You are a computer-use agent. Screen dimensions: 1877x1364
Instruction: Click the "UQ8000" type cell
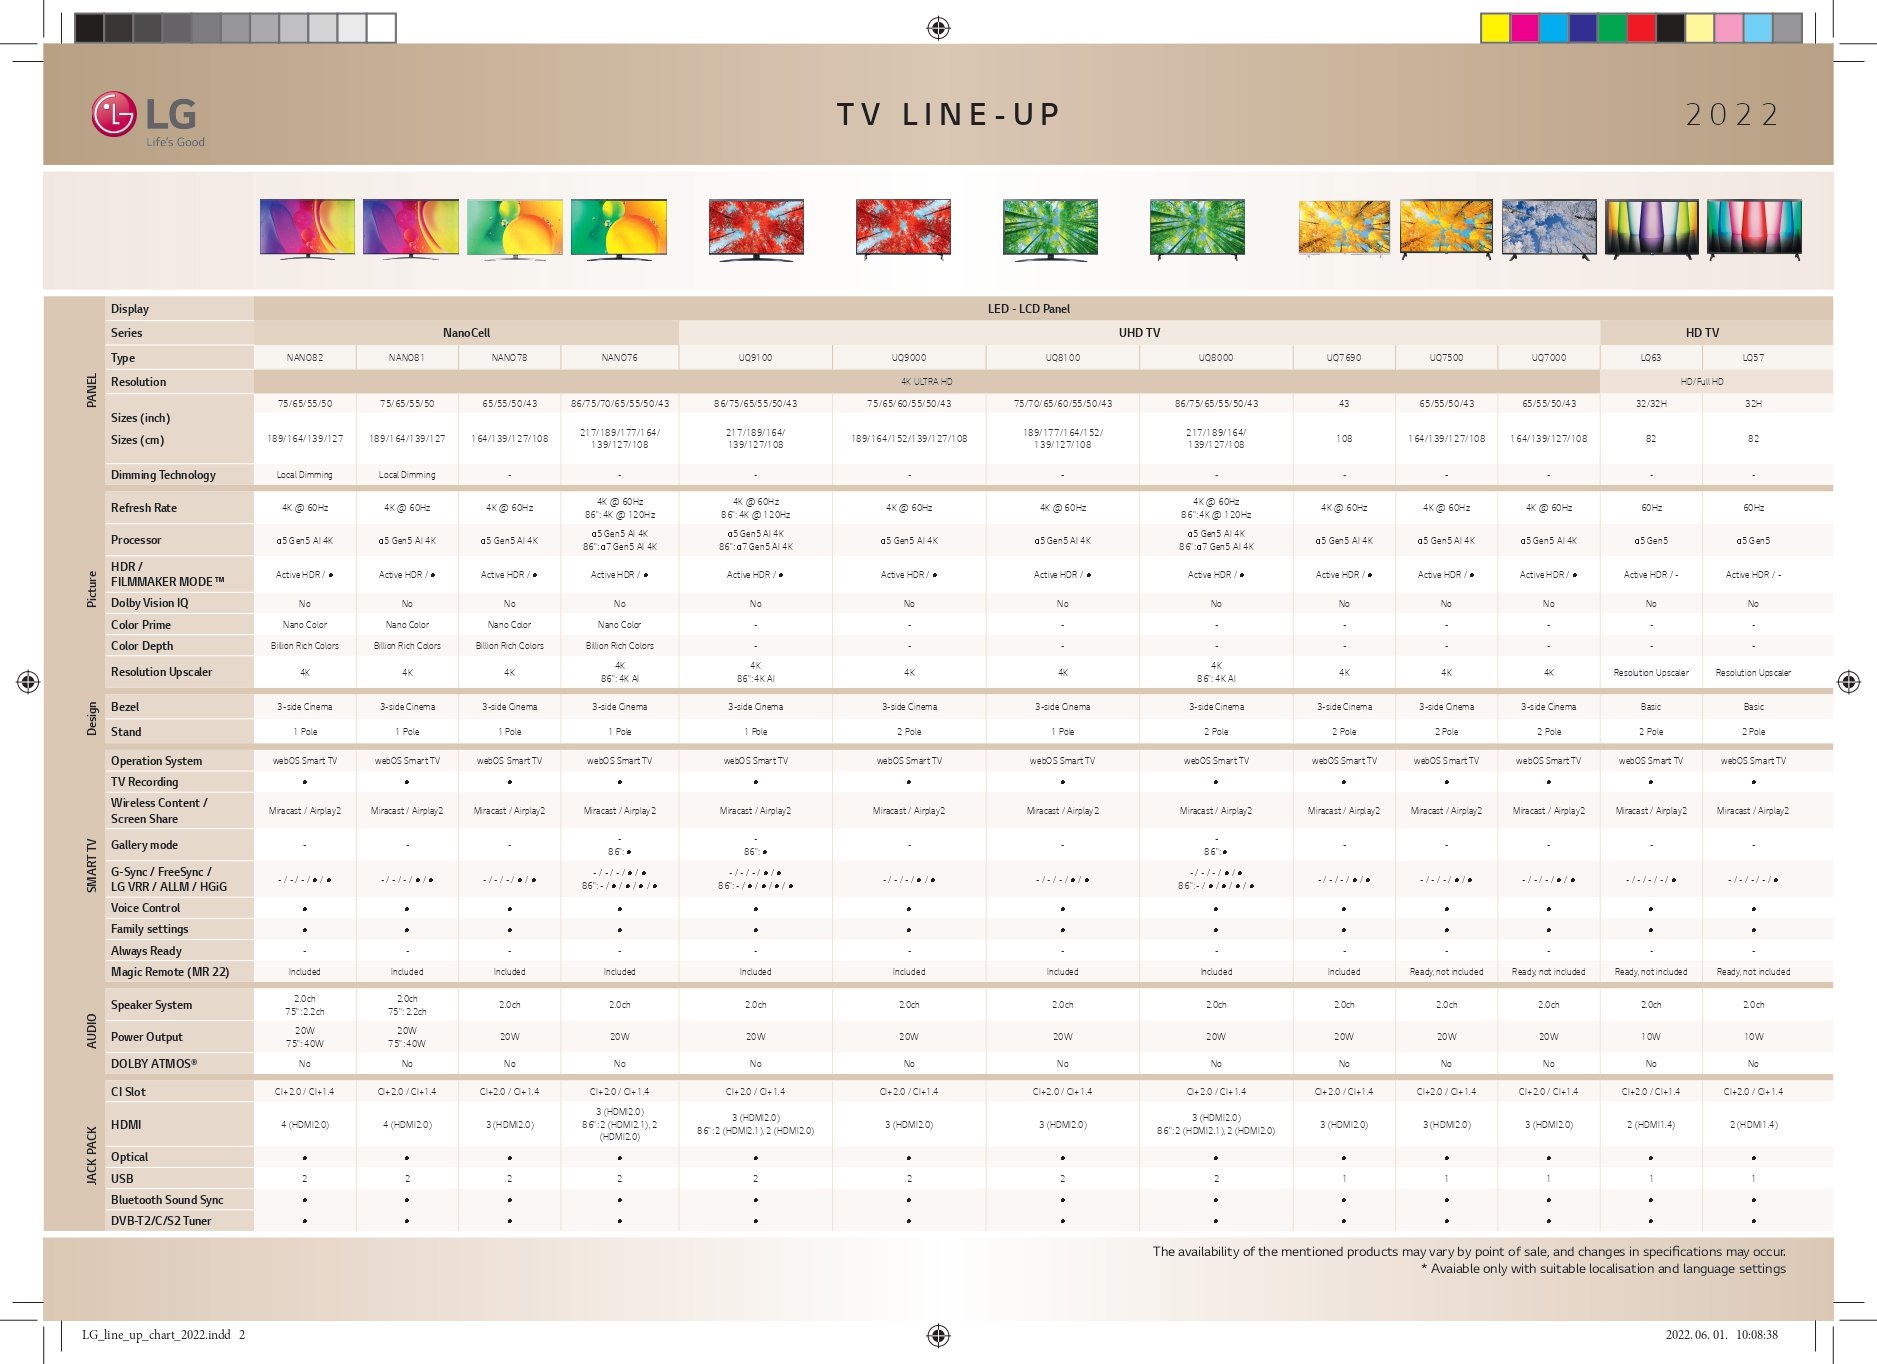[1216, 358]
